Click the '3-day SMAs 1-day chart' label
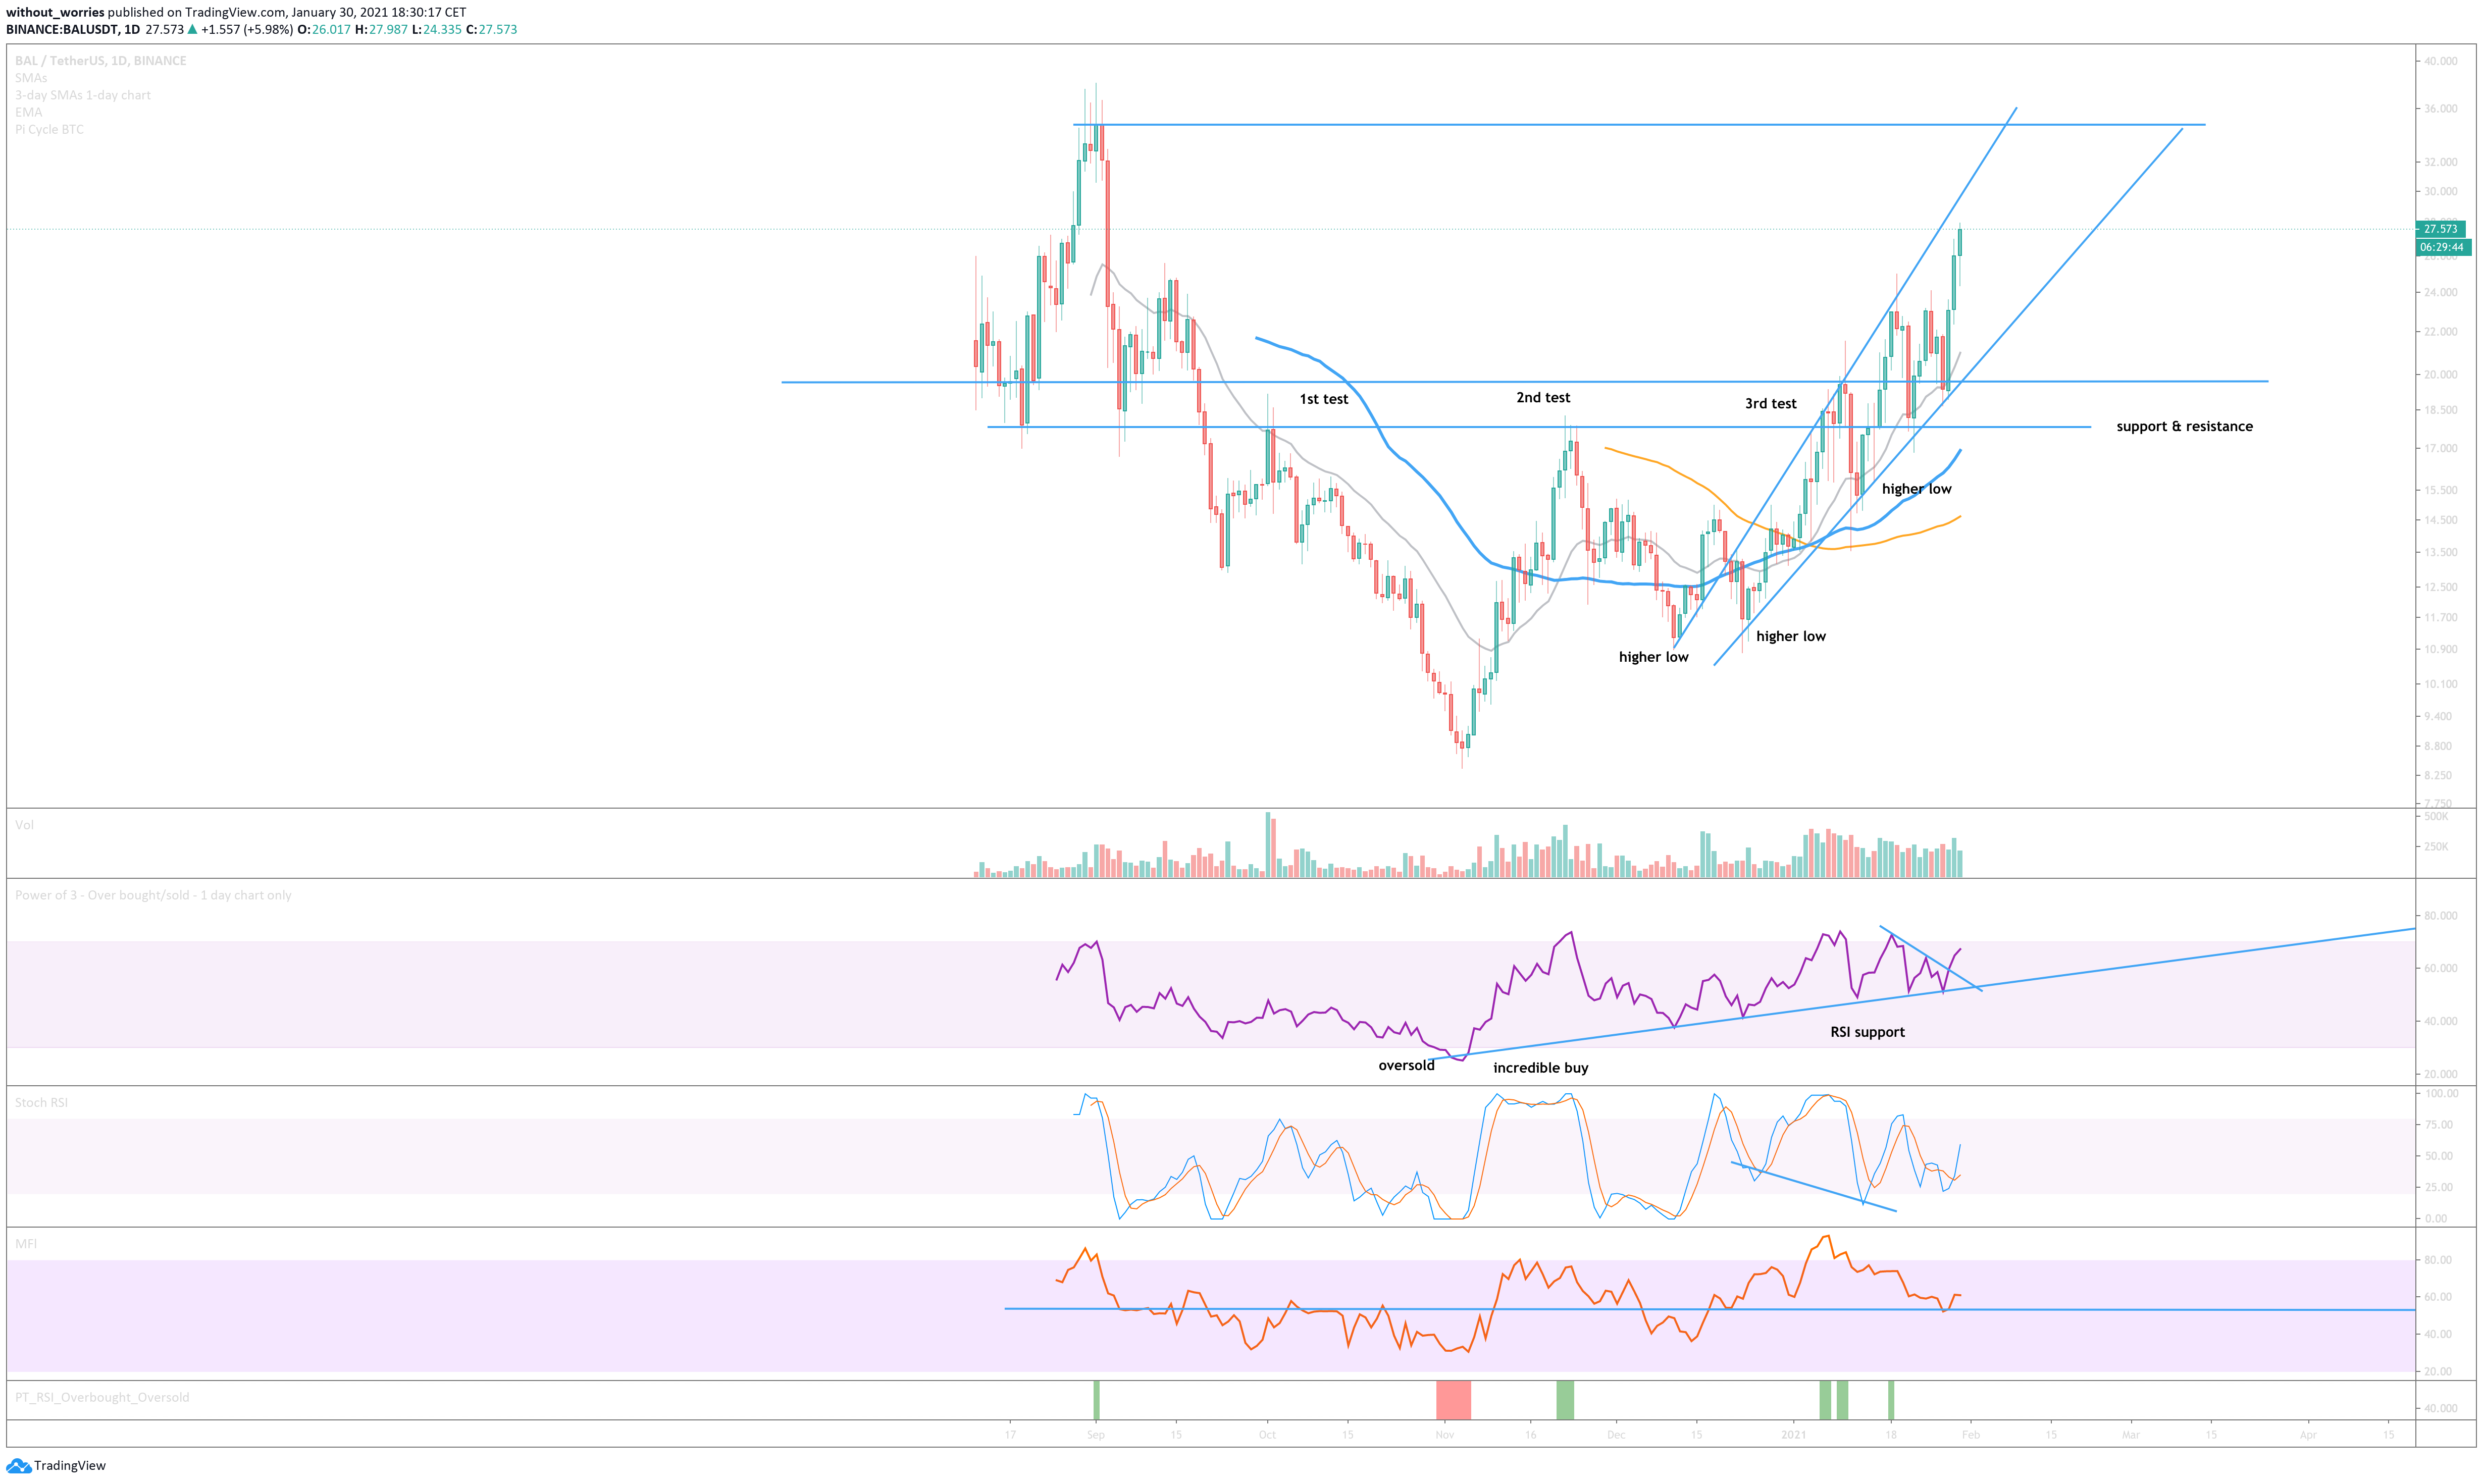Viewport: 2483px width, 1484px height. tap(83, 95)
